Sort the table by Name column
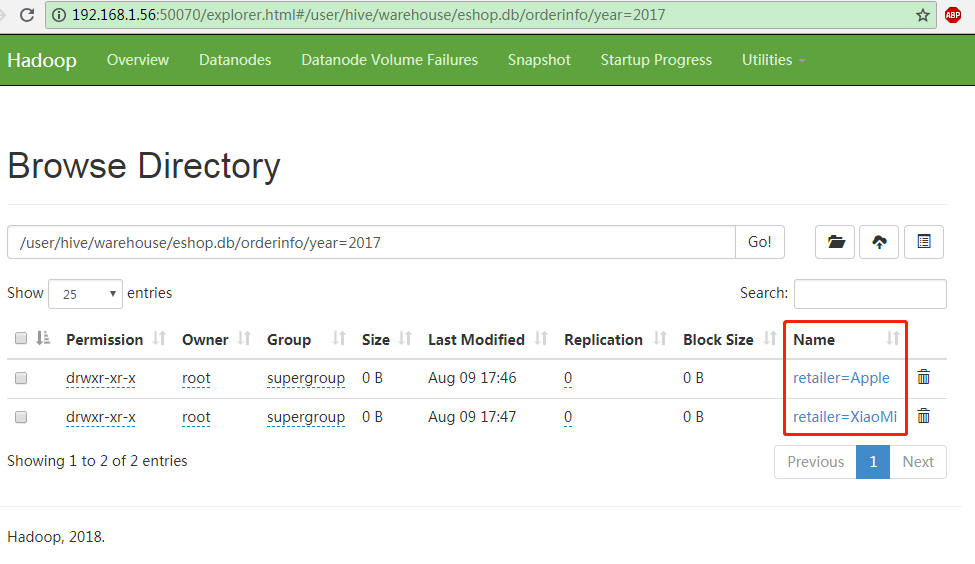Image resolution: width=975 pixels, height=564 pixels. (814, 339)
